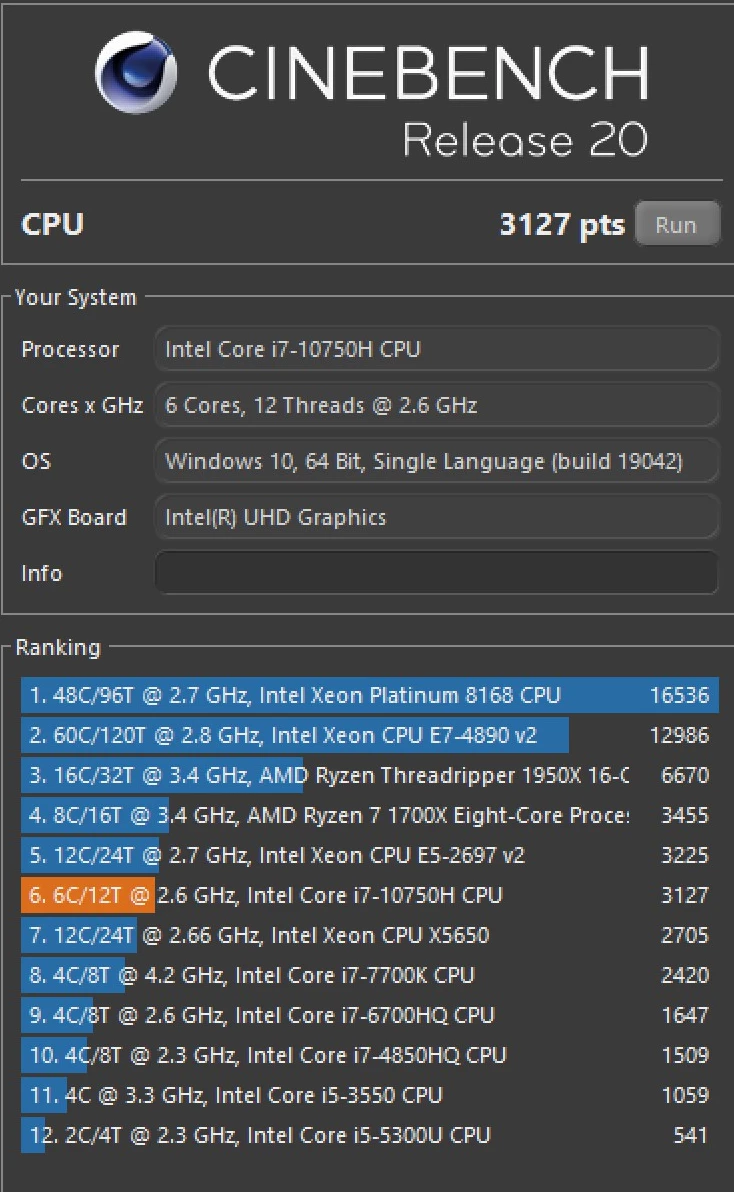Select the Threadripper 1950X ranking row
This screenshot has height=1192, width=734.
click(x=369, y=775)
